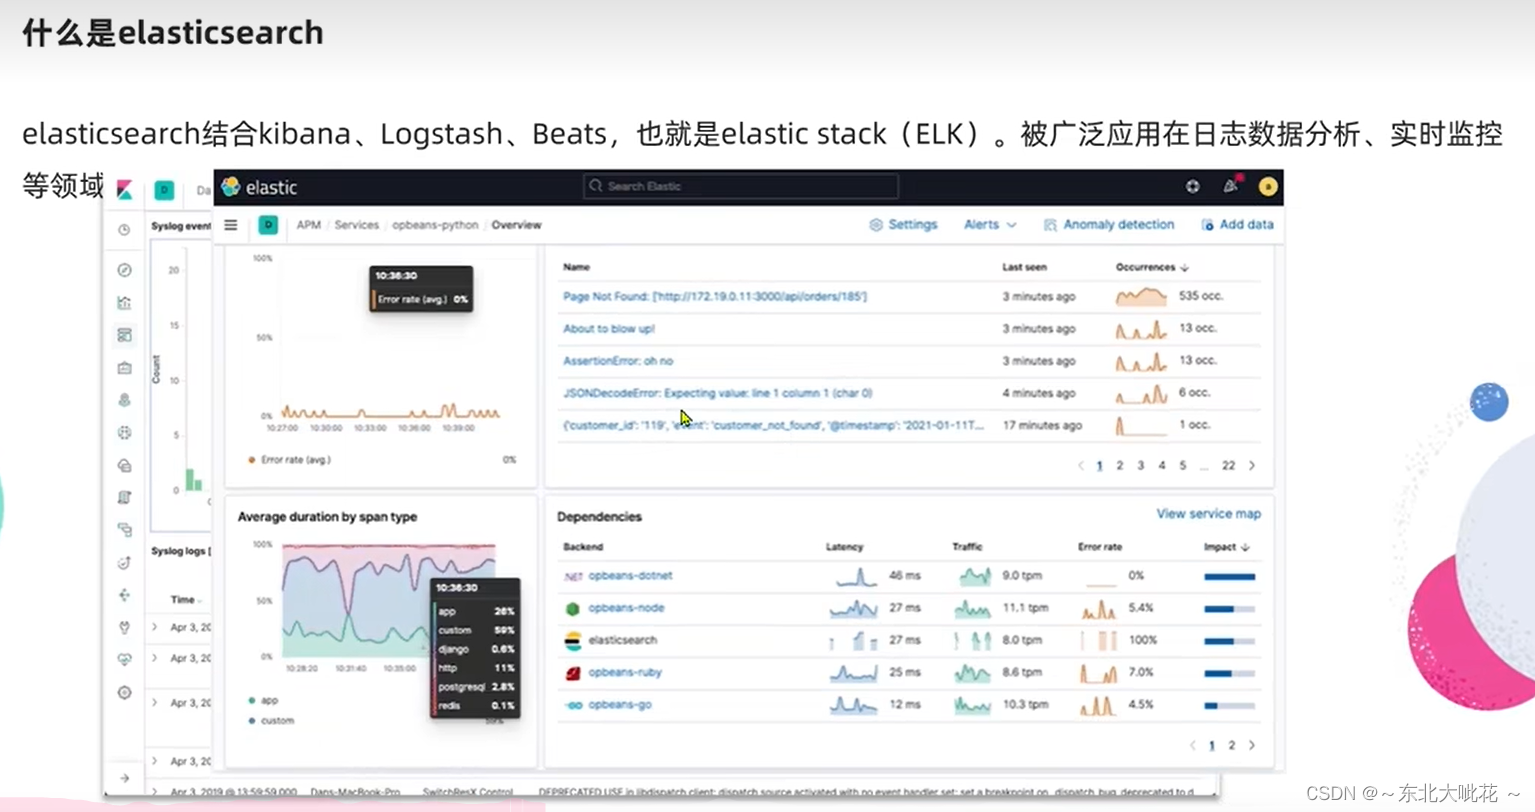Open 'AssertionError: oh no' error

point(618,361)
